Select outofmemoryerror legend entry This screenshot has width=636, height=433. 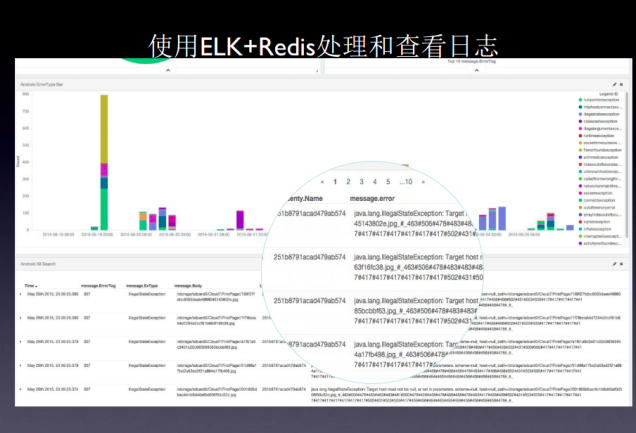(x=599, y=208)
